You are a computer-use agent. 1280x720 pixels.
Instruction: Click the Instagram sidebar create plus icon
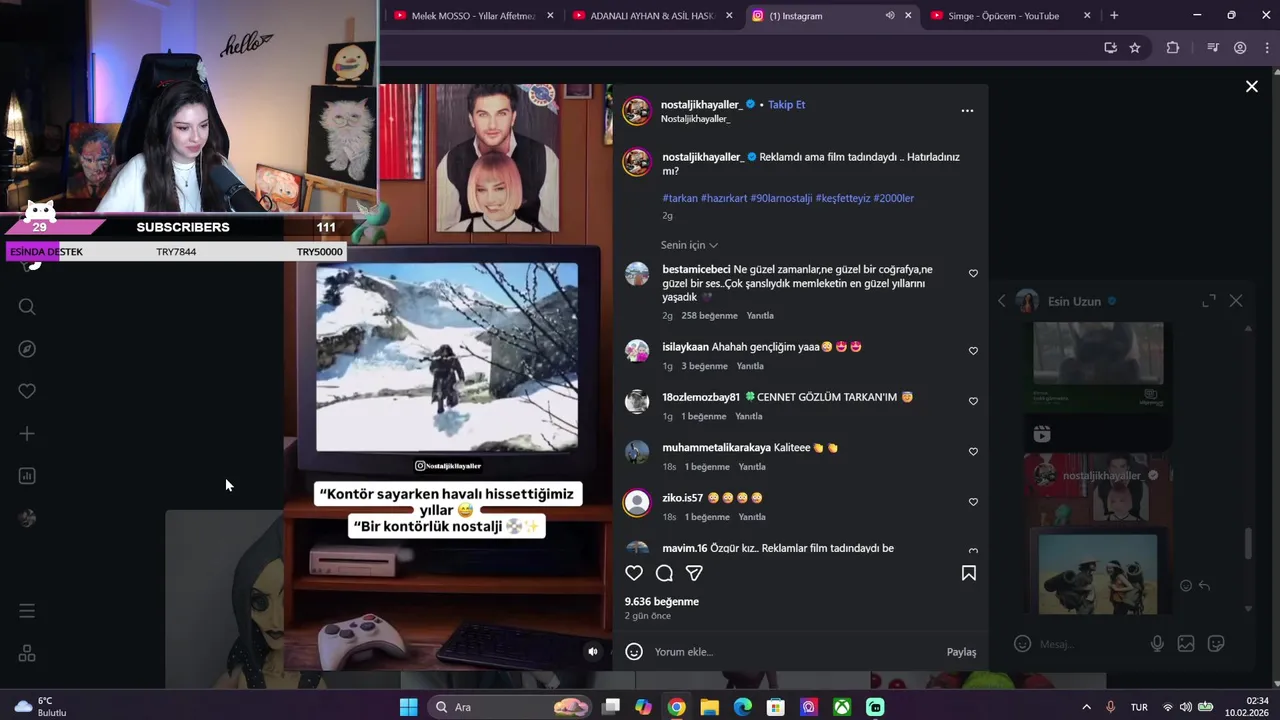[x=27, y=433]
